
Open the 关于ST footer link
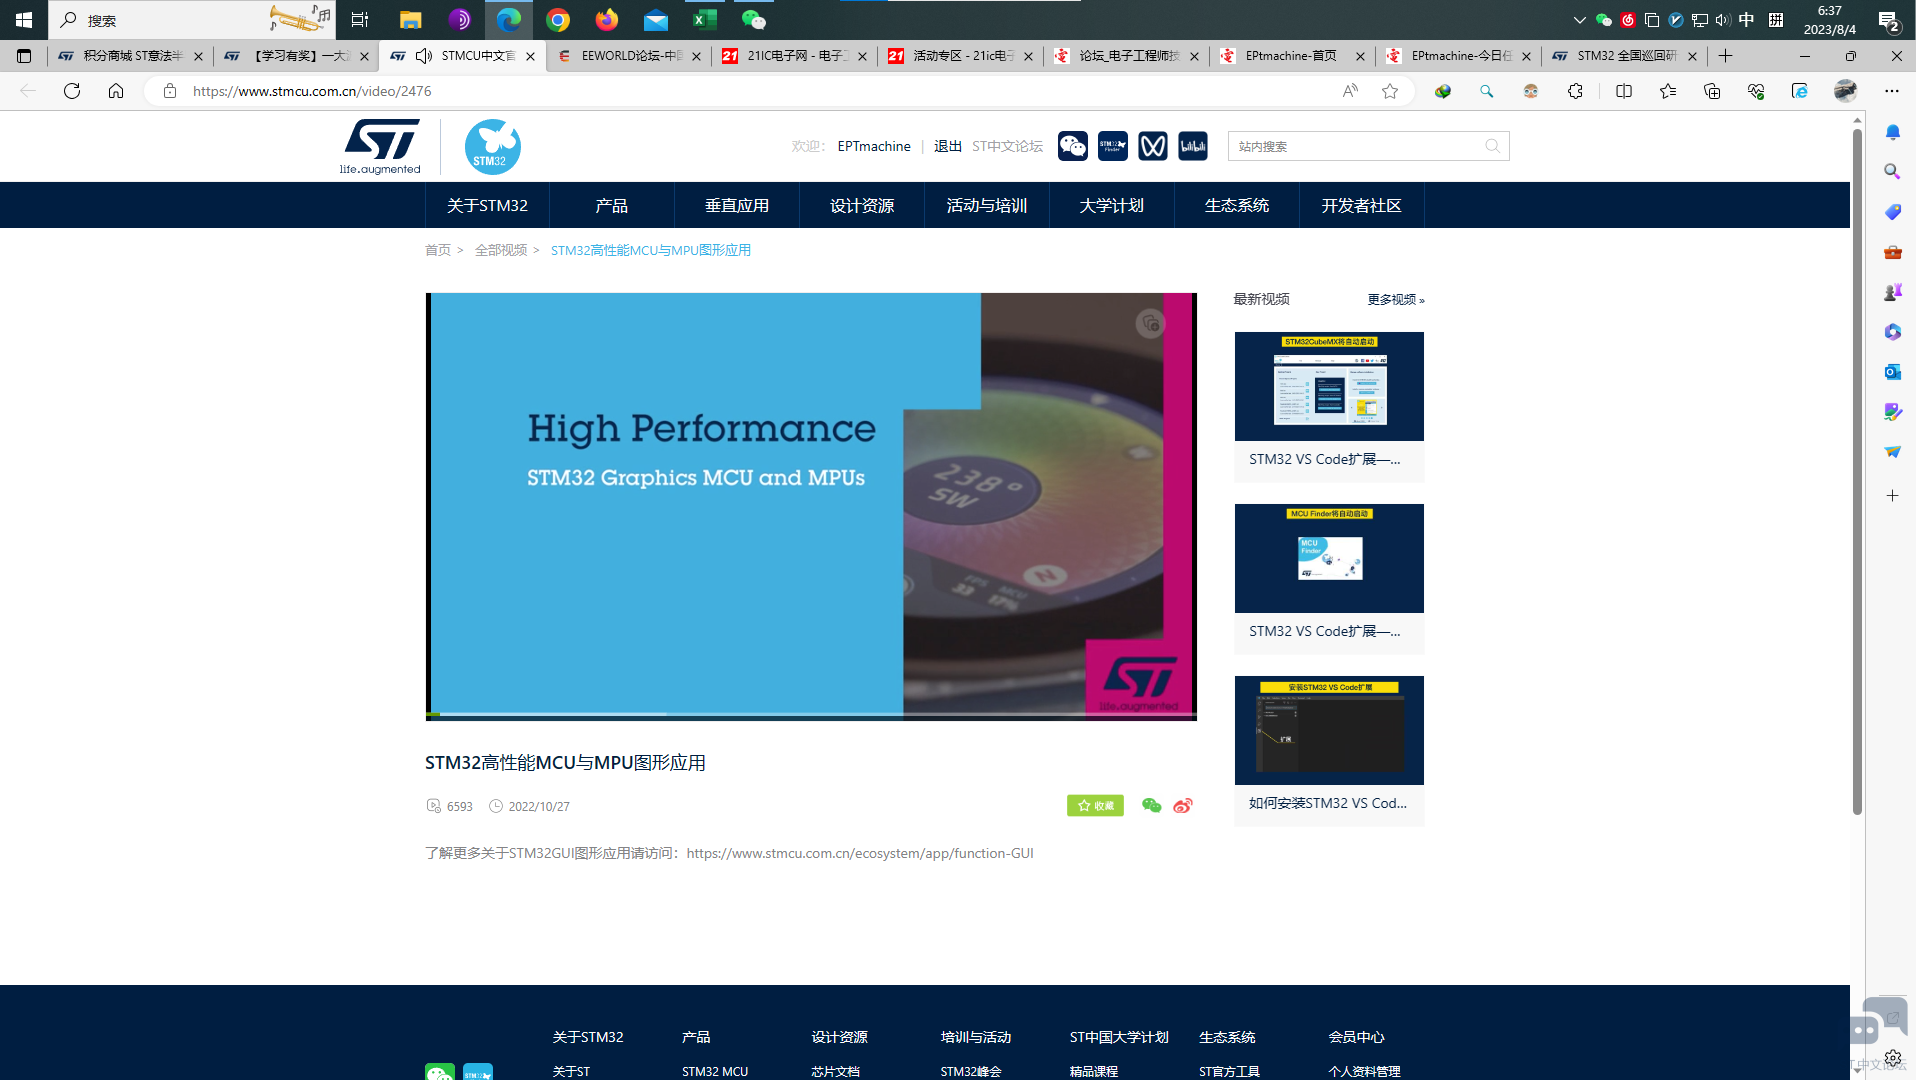click(571, 1071)
